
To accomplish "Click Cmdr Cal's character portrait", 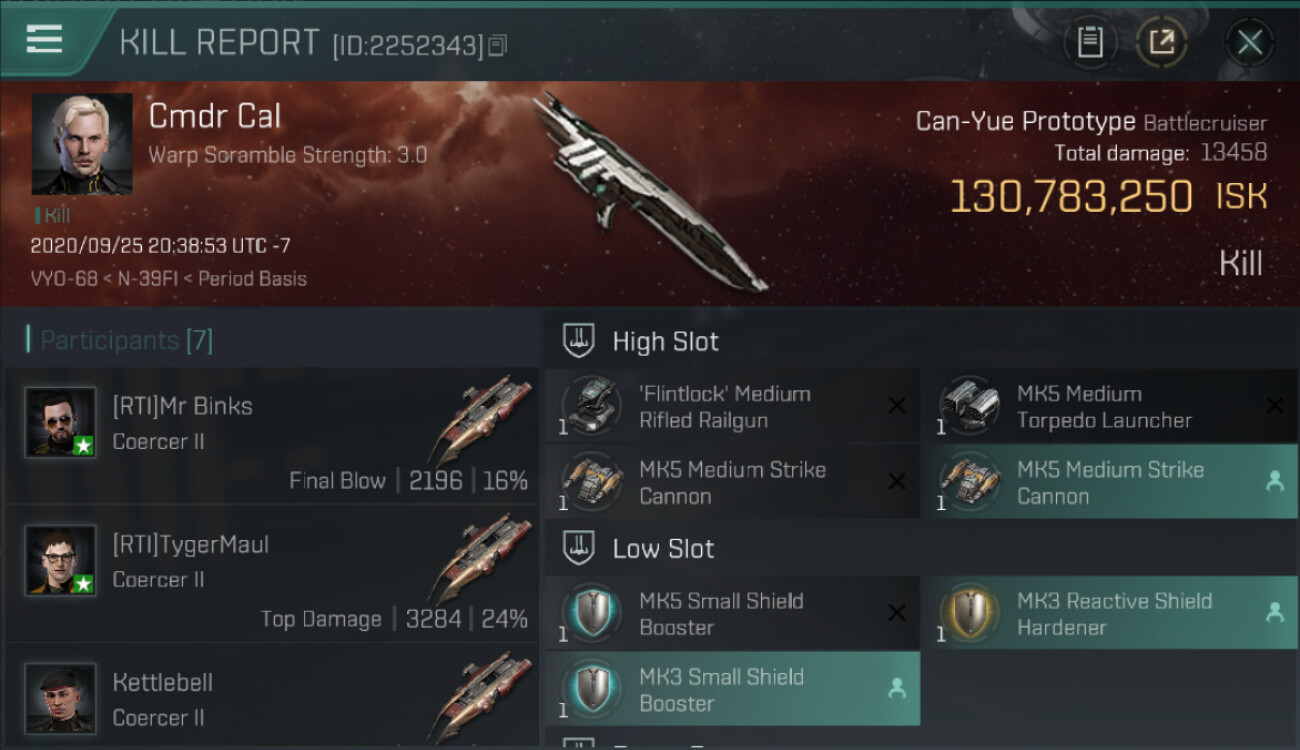I will 82,144.
